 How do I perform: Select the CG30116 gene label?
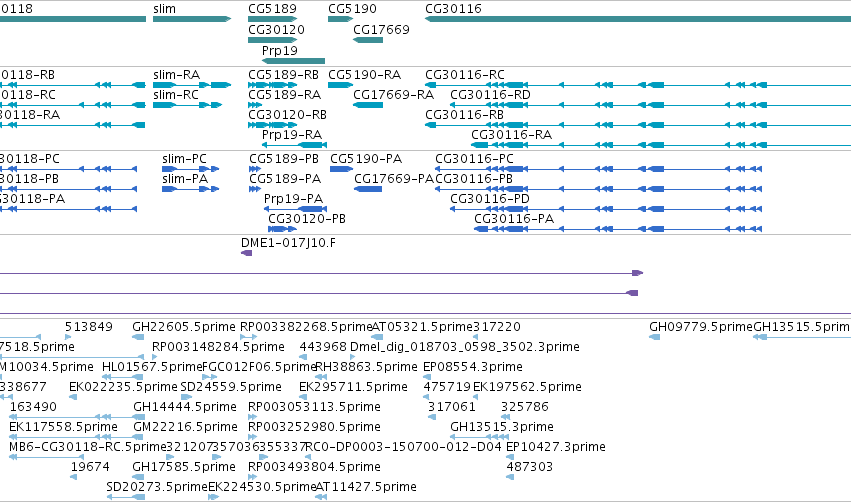pos(453,9)
